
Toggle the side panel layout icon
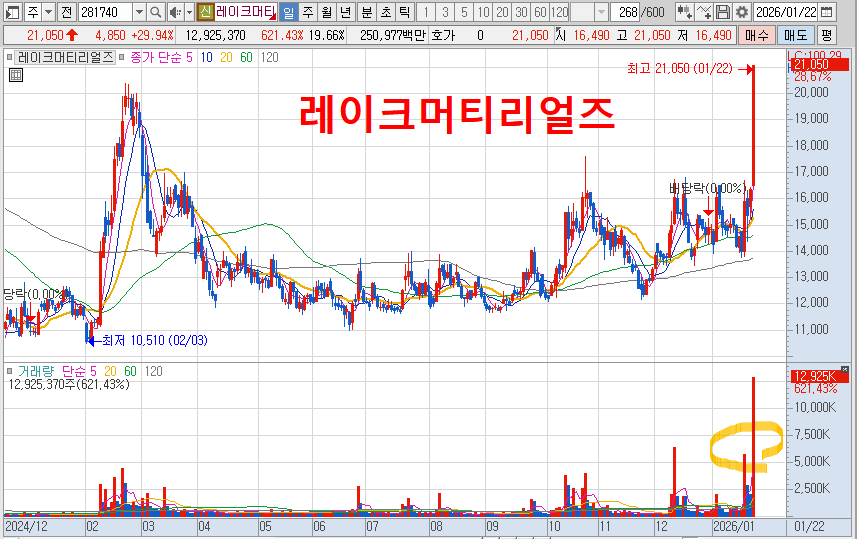click(13, 11)
